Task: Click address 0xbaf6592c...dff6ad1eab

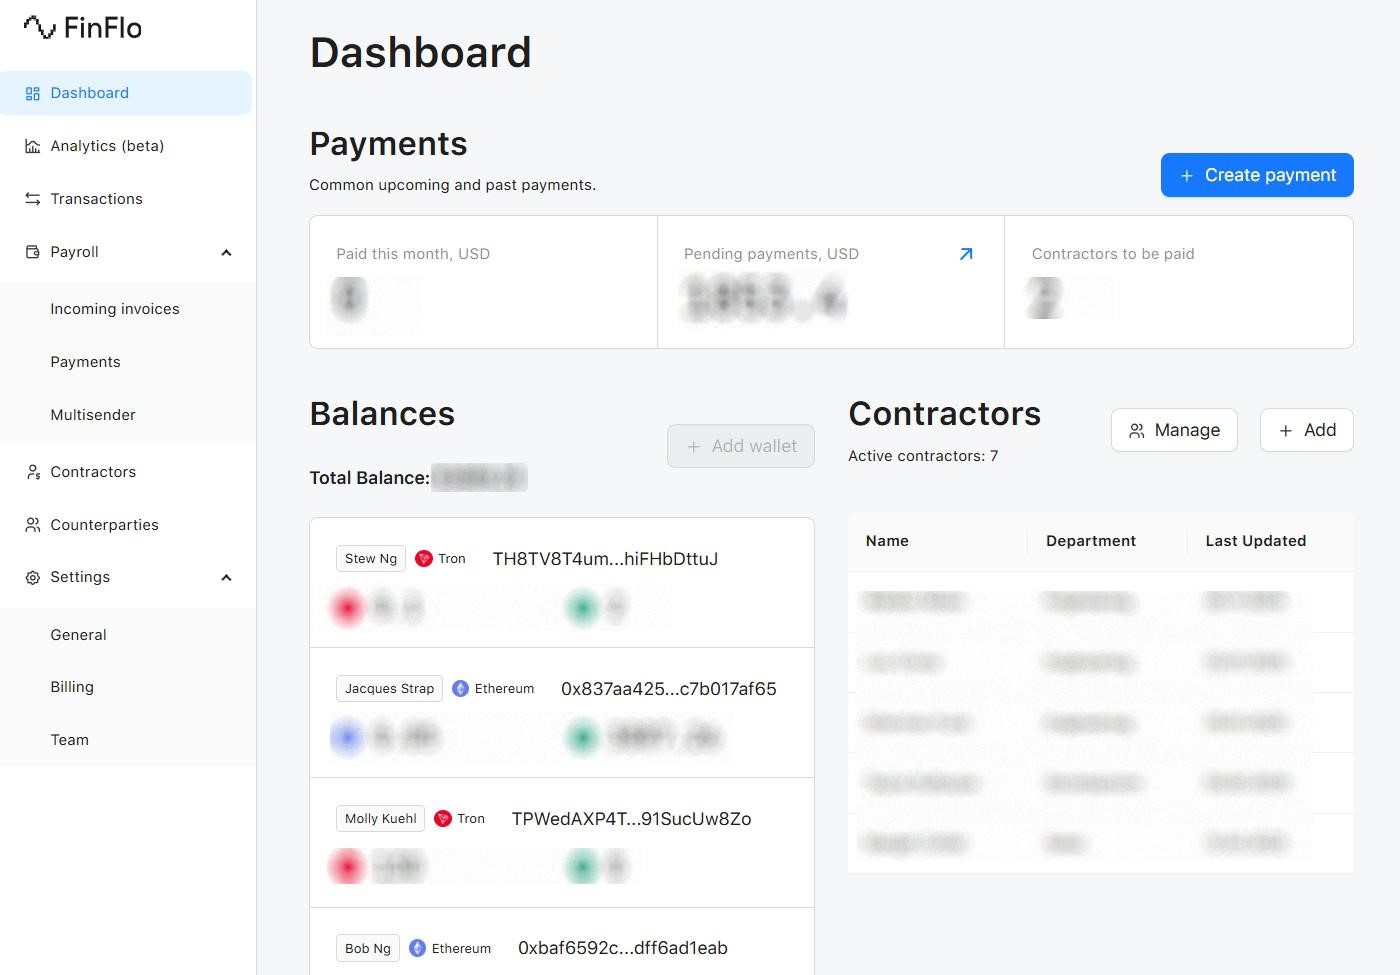Action: [x=623, y=948]
